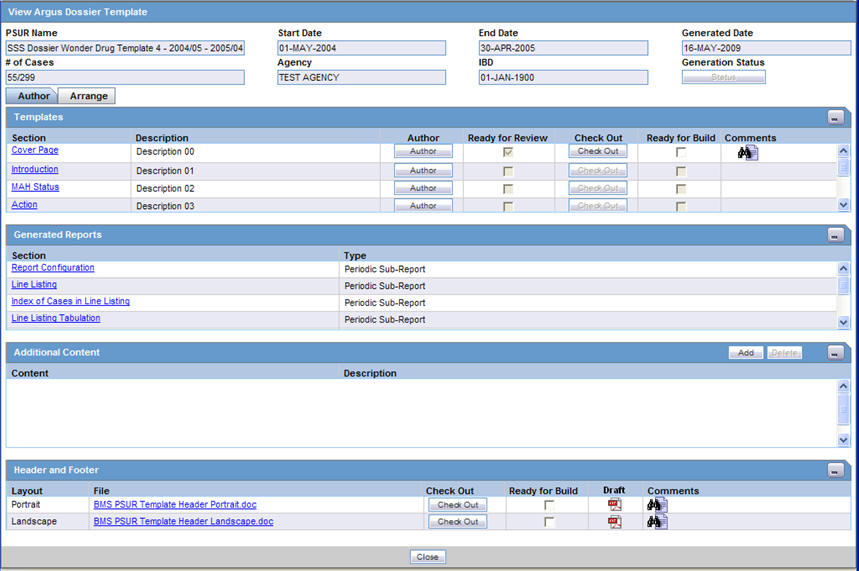Click the Check Out button in the Introduction row
859x571 pixels.
598,170
